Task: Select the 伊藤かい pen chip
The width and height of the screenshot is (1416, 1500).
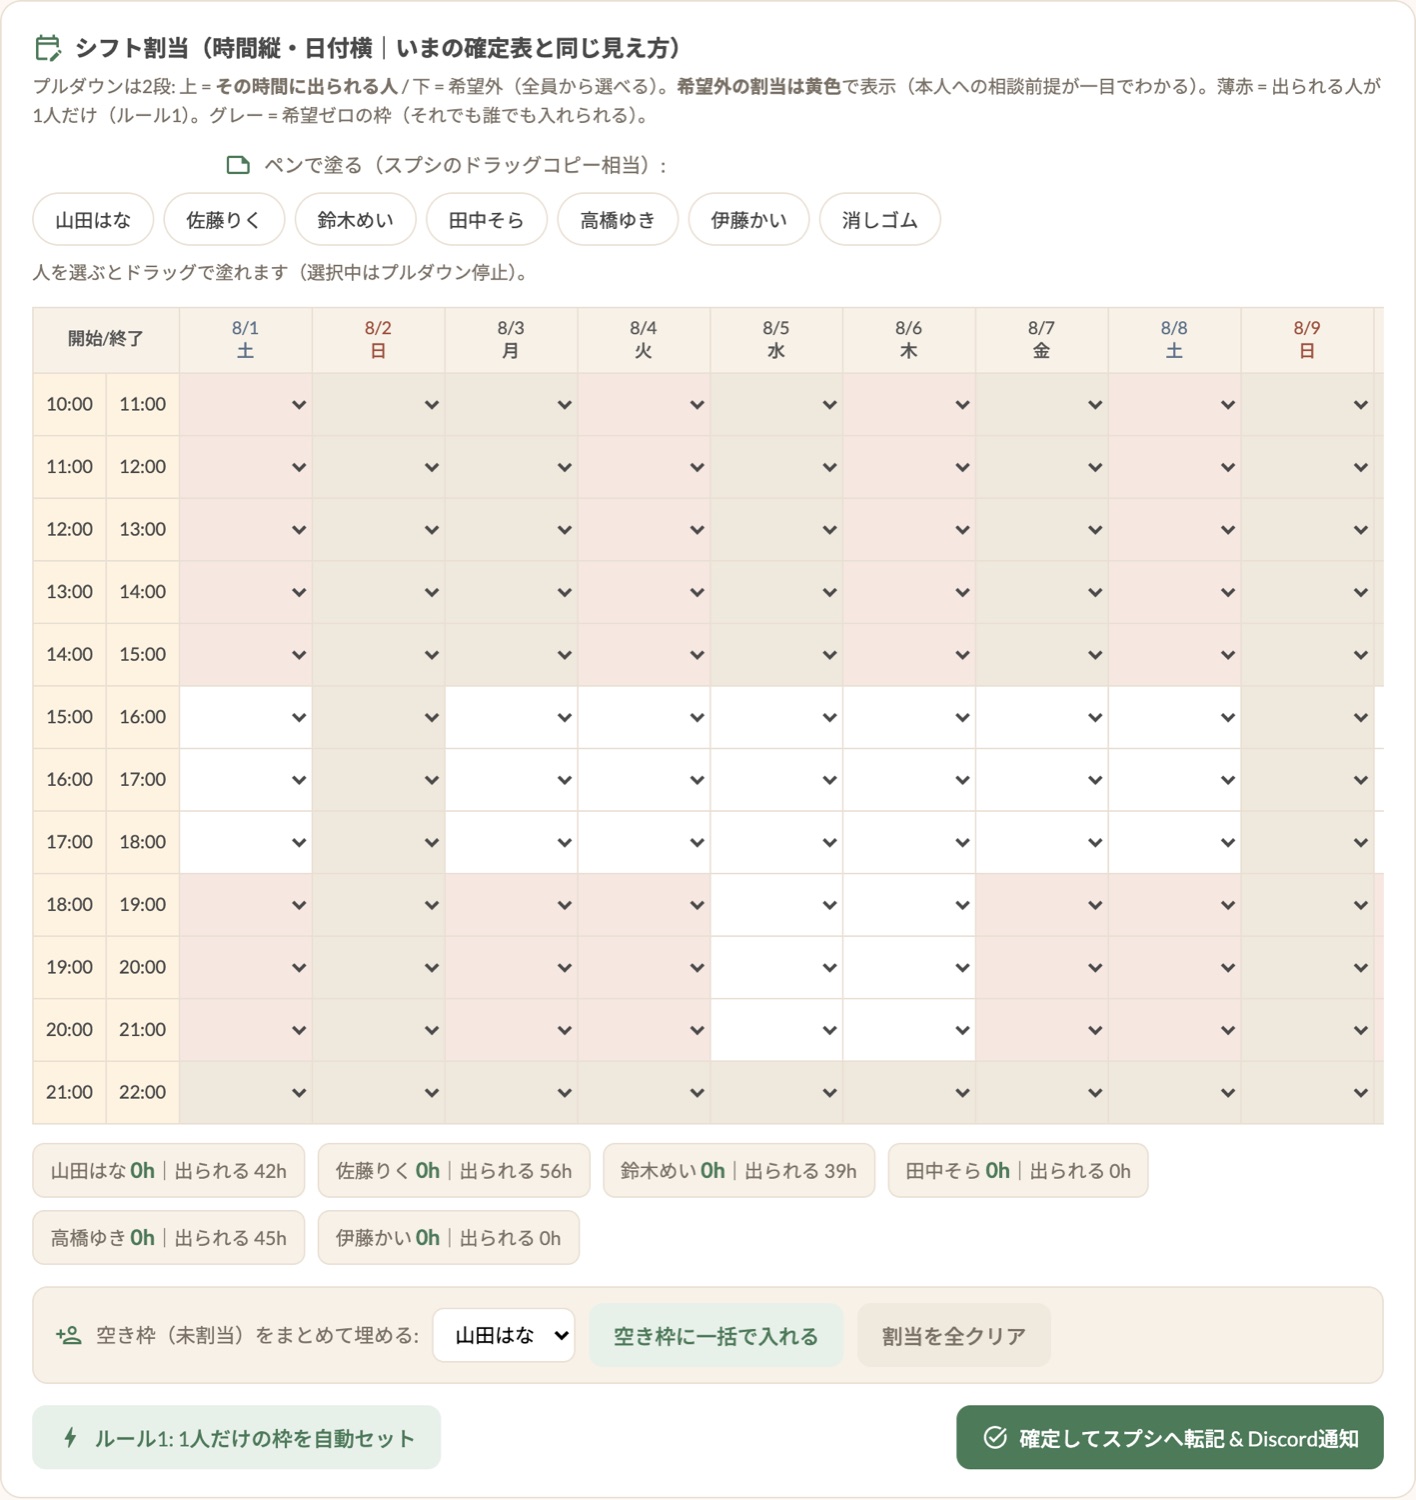Action: point(749,220)
